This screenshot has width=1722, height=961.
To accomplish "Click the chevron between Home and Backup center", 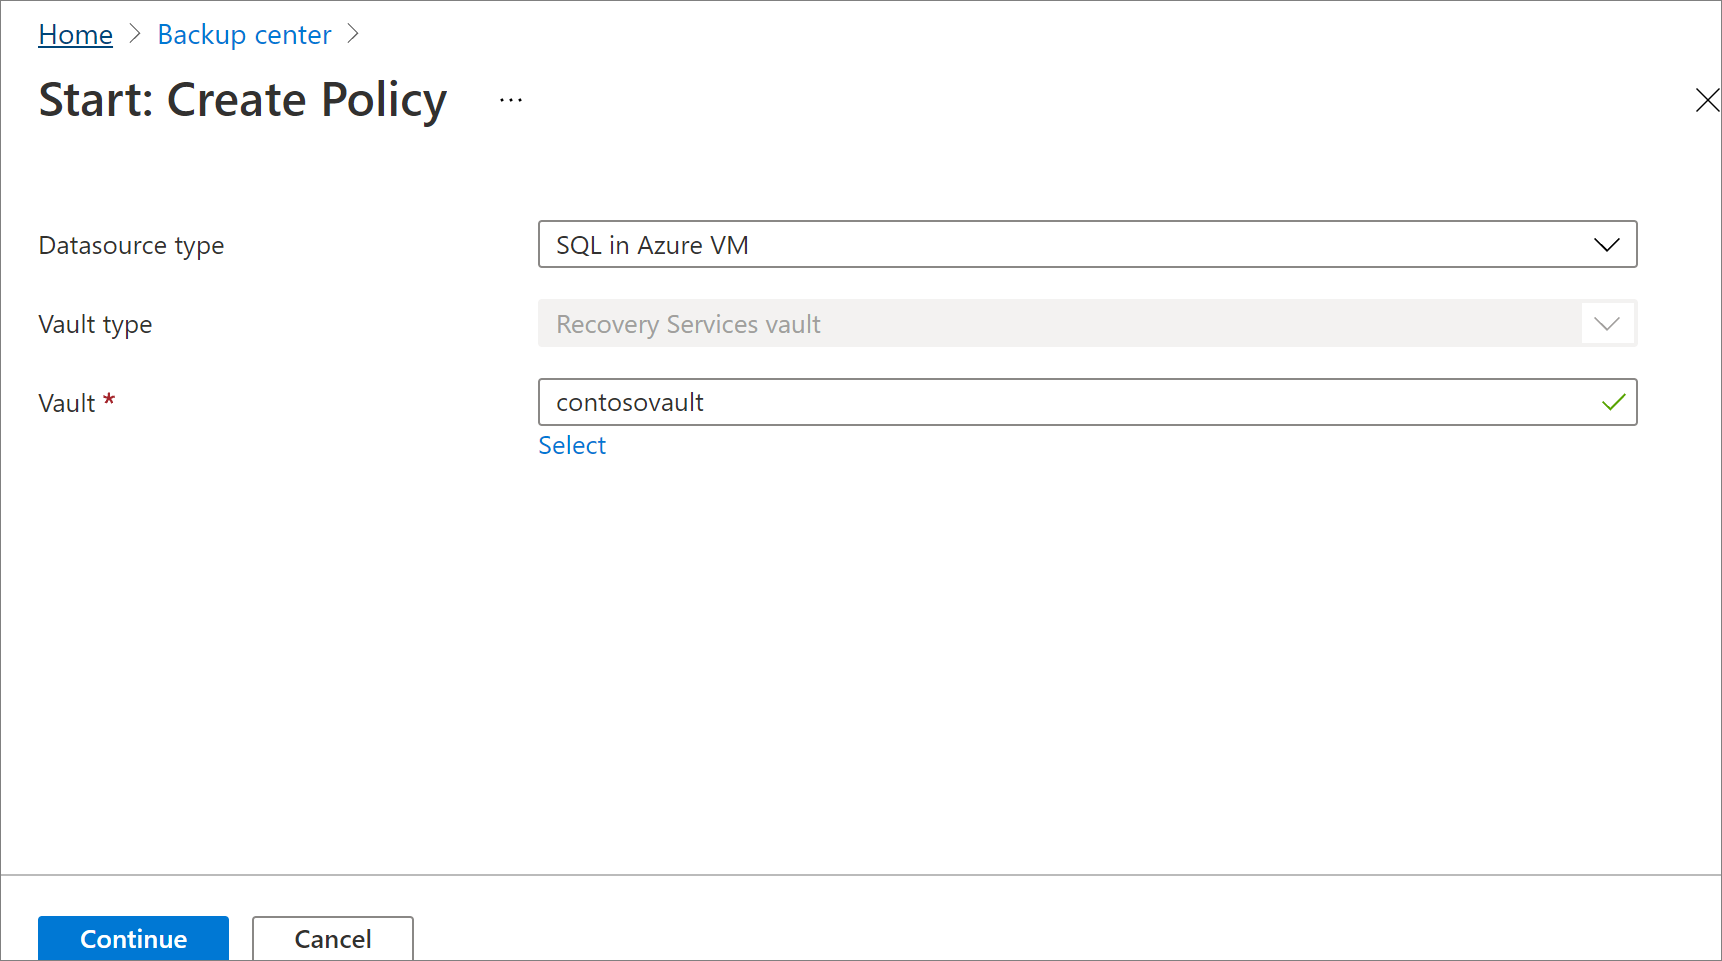I will (x=134, y=33).
